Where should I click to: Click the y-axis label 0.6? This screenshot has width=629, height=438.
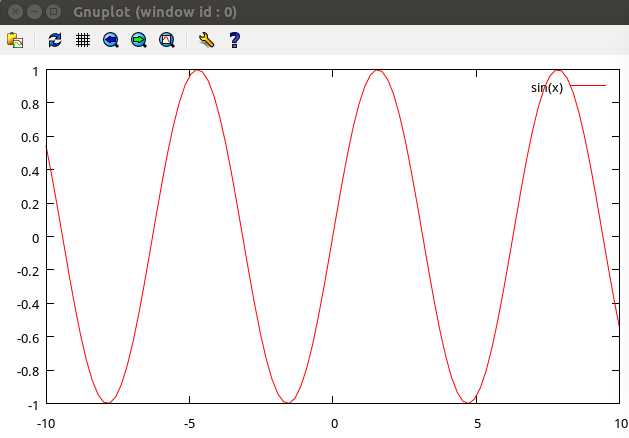tap(30, 138)
